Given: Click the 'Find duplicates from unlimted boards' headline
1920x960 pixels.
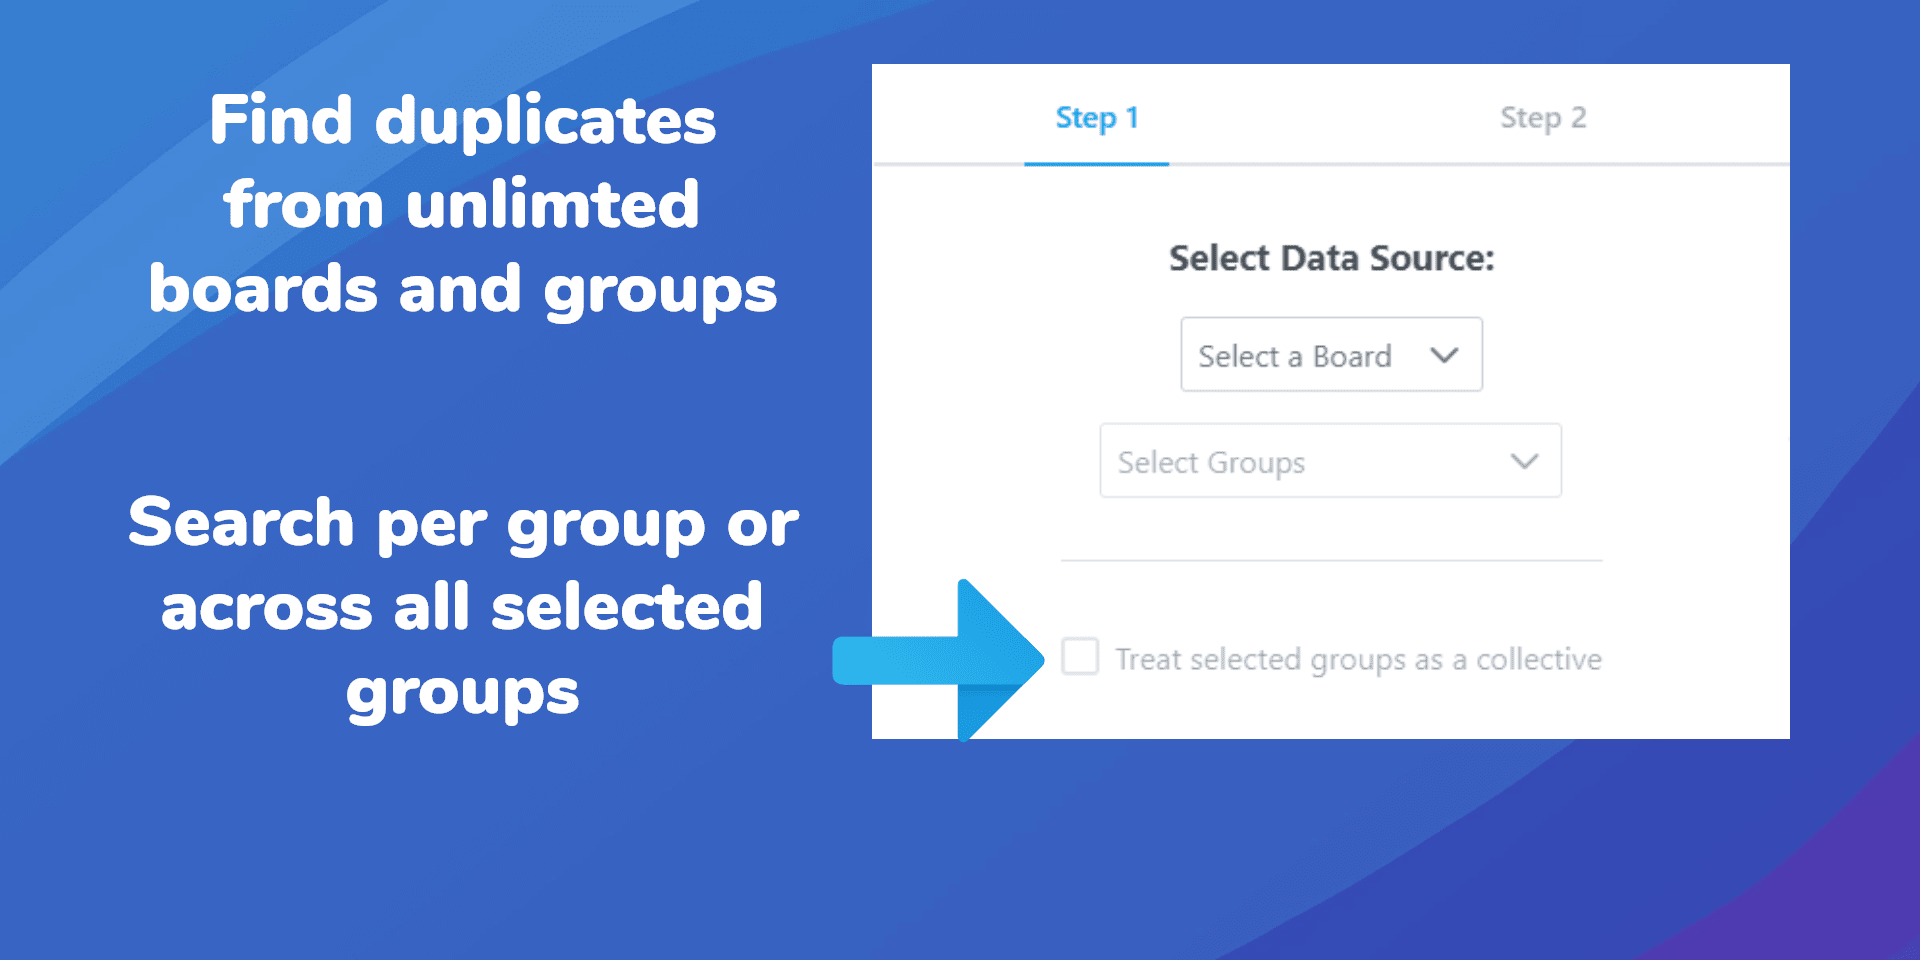Looking at the screenshot, I should (x=462, y=204).
